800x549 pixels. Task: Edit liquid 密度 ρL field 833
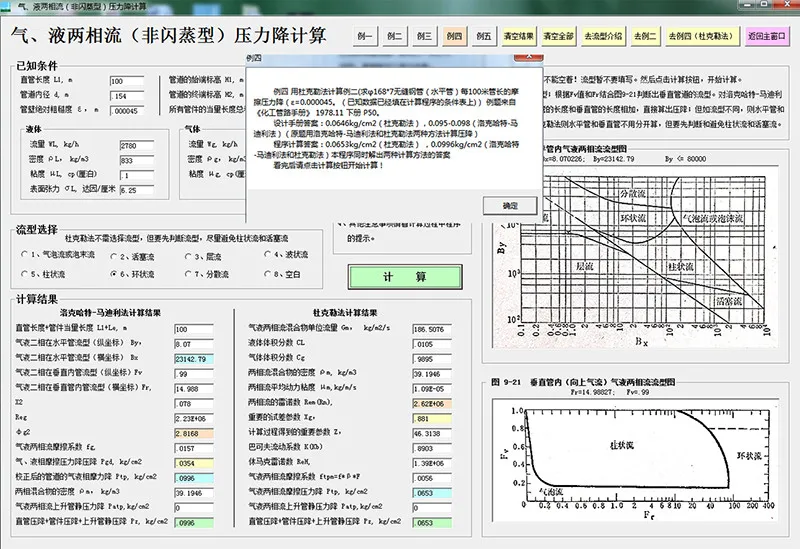(136, 160)
